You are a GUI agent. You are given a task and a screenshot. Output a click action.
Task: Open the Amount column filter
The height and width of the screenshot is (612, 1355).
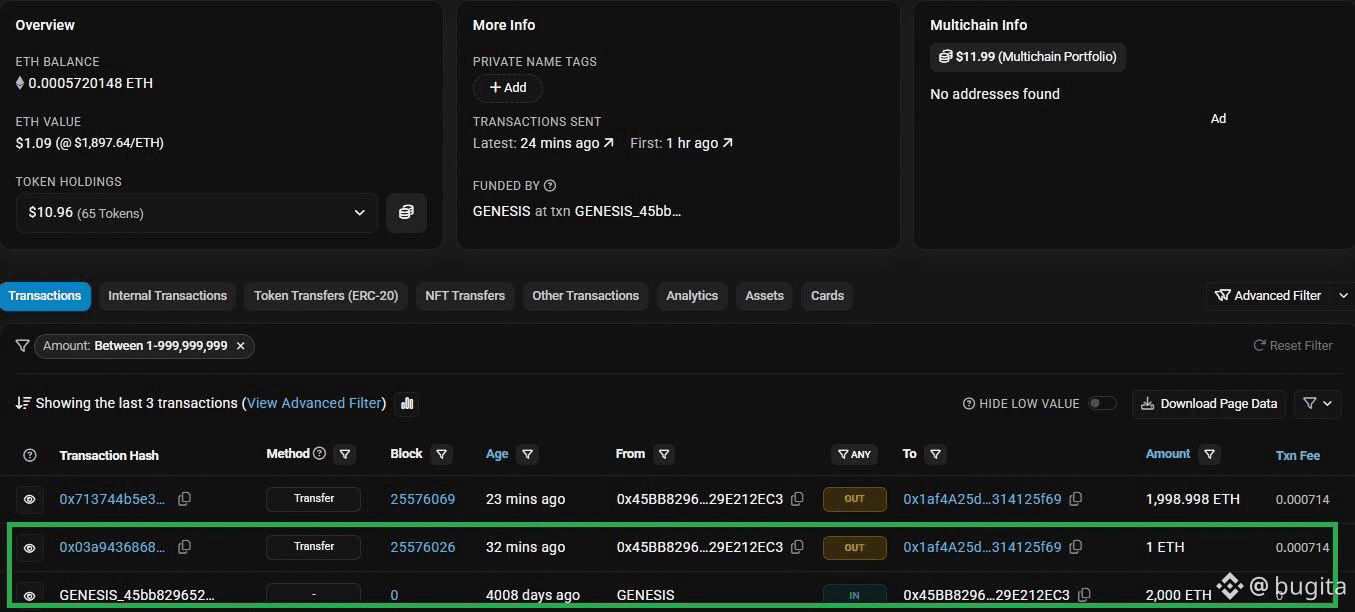1210,454
